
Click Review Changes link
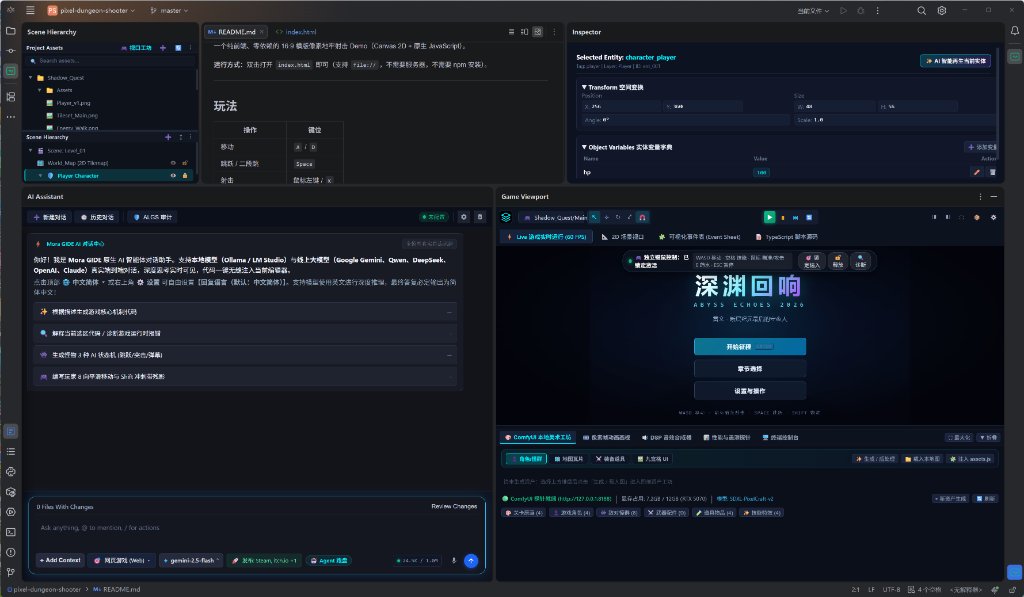454,506
